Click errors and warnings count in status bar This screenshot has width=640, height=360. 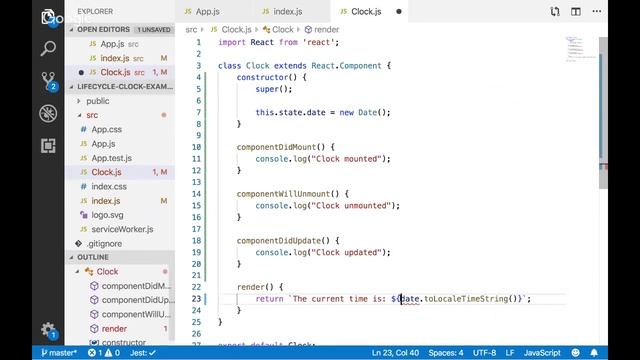tap(104, 353)
